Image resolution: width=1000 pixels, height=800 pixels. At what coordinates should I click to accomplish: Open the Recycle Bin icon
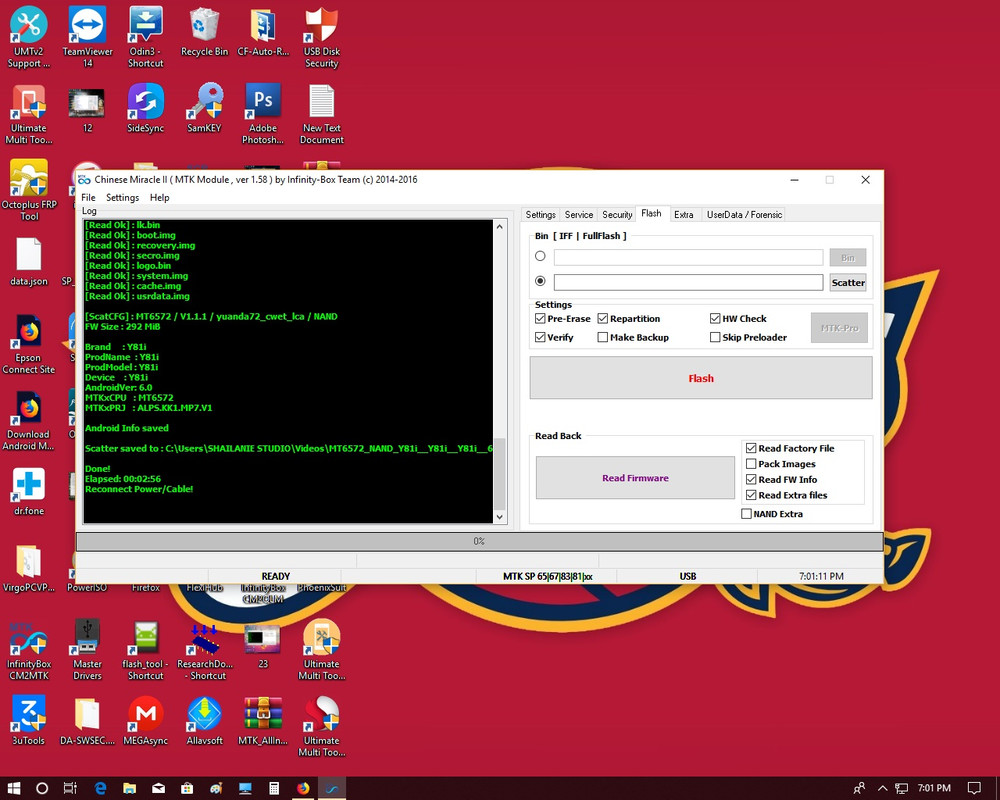point(204,32)
